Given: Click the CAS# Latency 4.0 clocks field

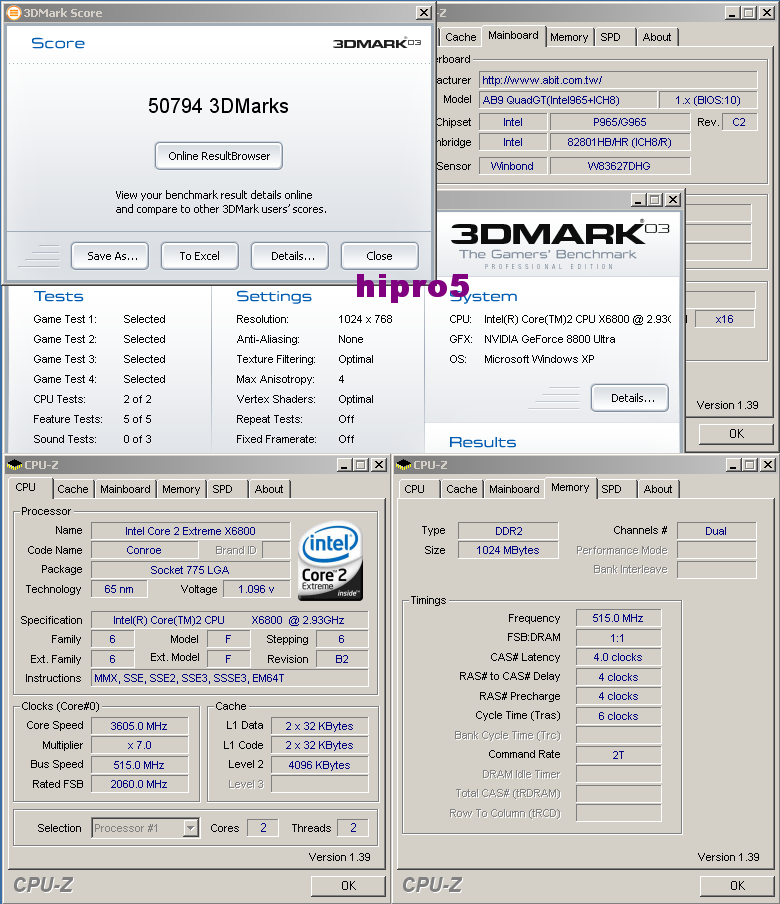Looking at the screenshot, I should (x=618, y=657).
